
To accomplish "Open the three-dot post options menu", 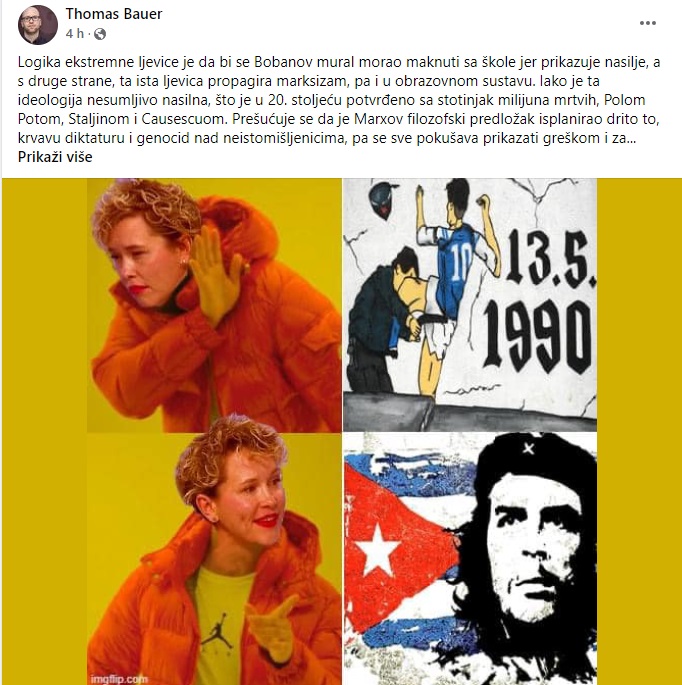I will coord(647,23).
